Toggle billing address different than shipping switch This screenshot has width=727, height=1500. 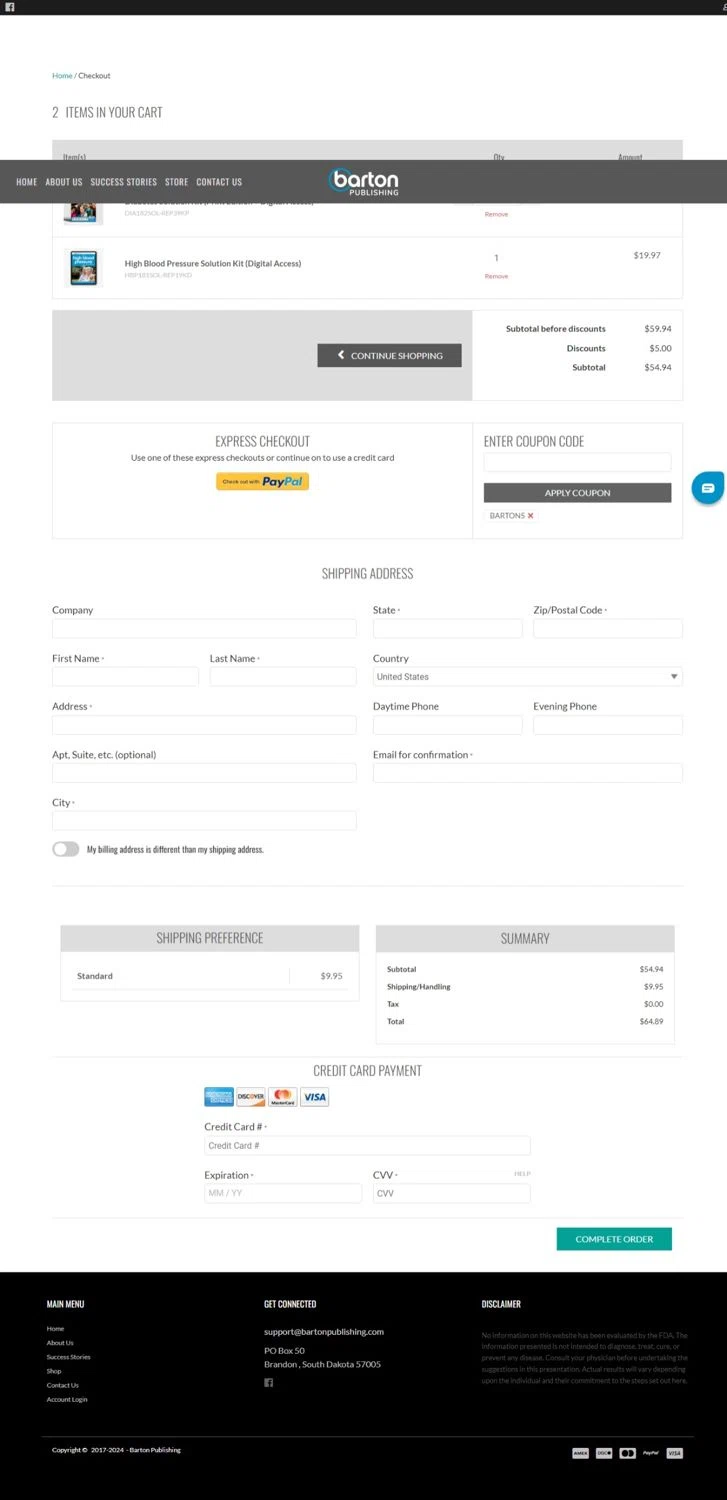coord(66,849)
